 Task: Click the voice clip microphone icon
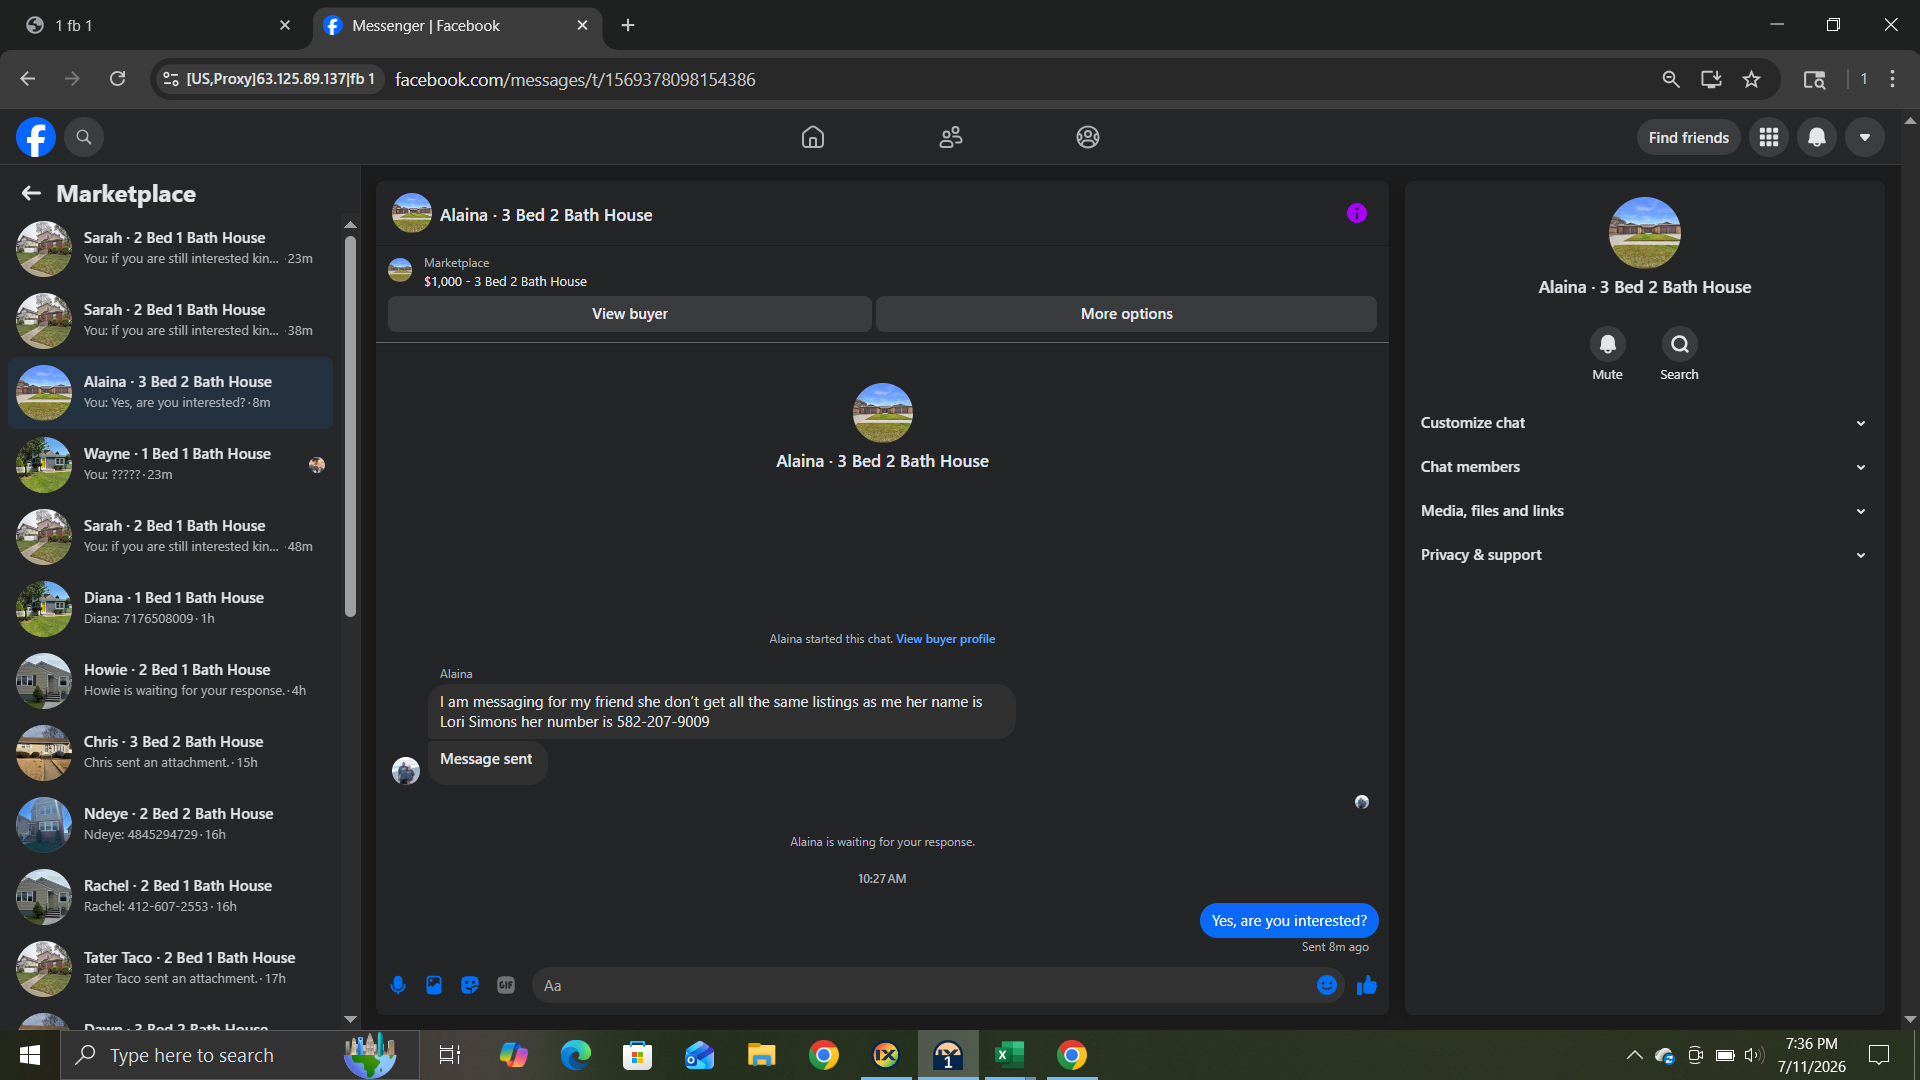pyautogui.click(x=398, y=985)
